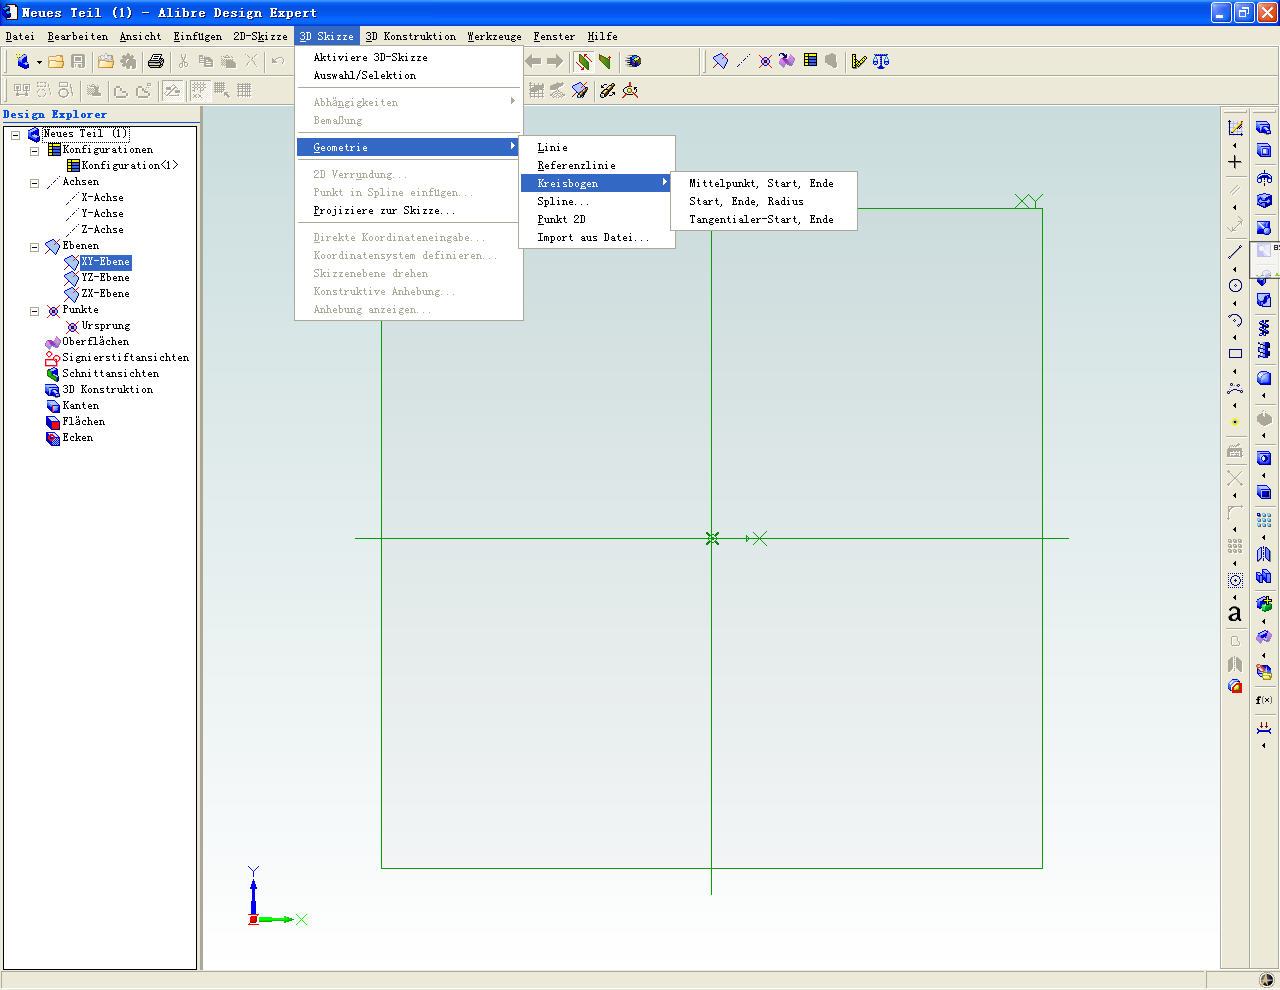Open the f(x) equation editor icon
This screenshot has height=990, width=1280.
coord(1264,700)
